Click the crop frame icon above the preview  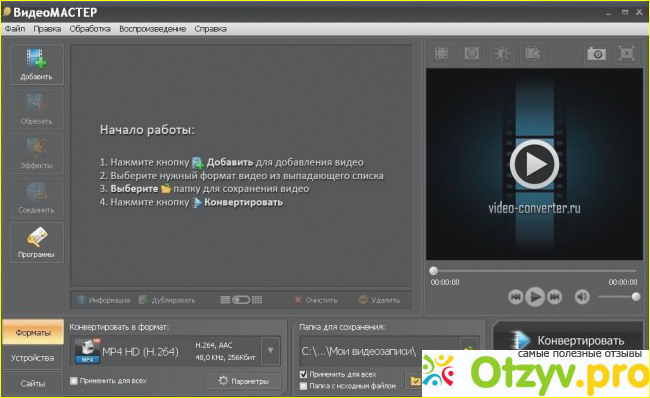coord(441,53)
